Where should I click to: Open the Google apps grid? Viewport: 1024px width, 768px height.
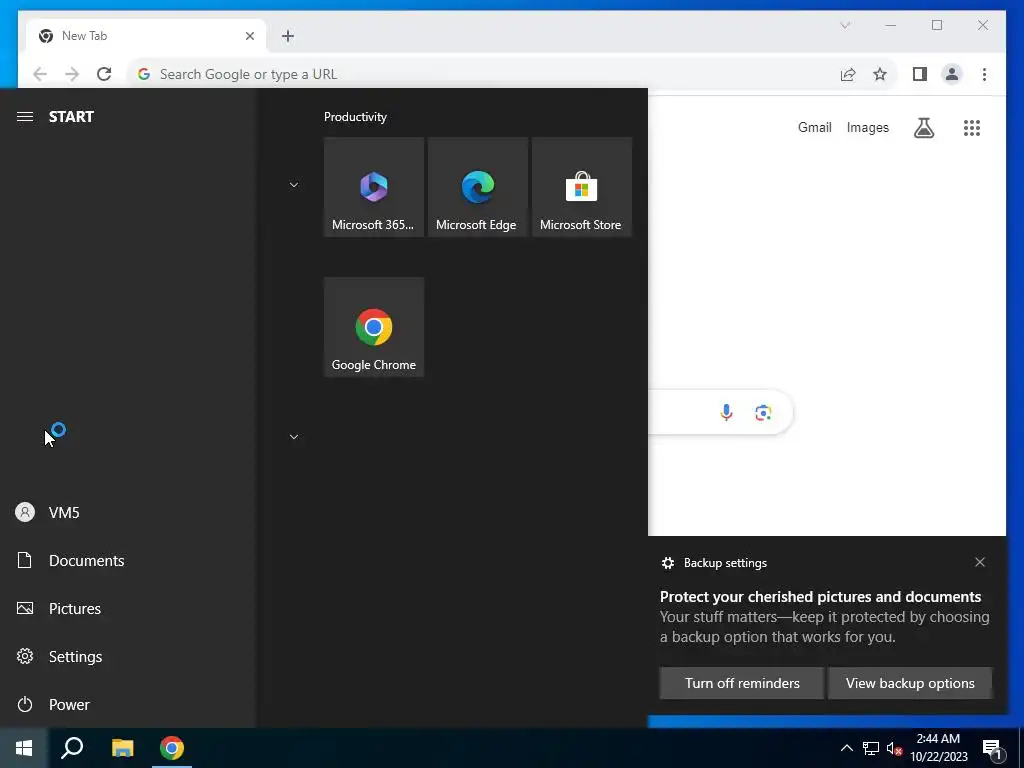[x=972, y=128]
